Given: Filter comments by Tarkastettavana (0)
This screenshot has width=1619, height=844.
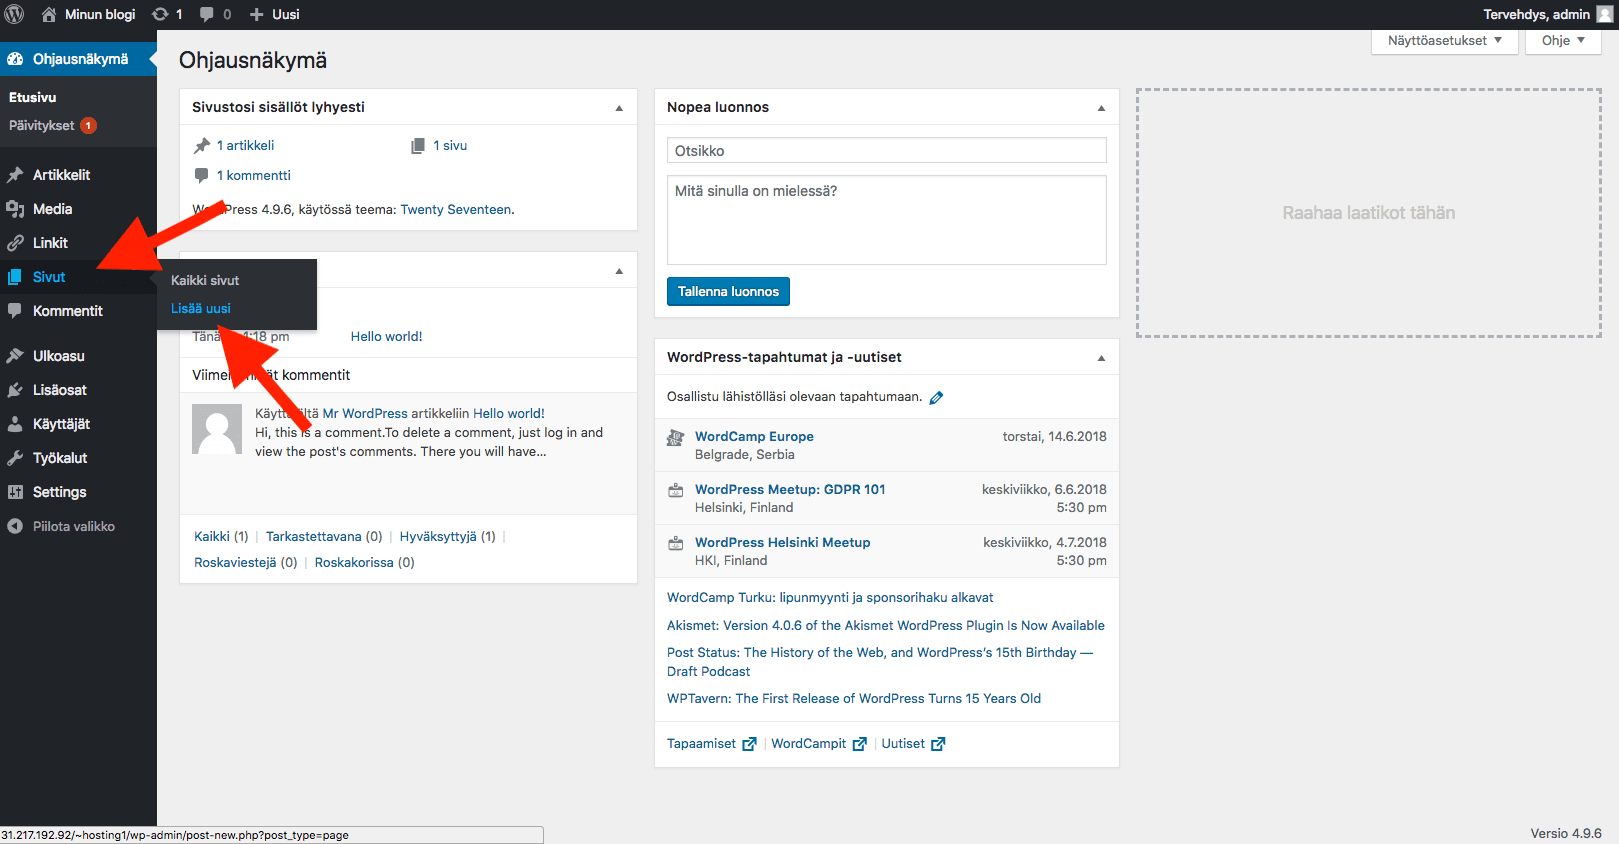Looking at the screenshot, I should click(324, 537).
